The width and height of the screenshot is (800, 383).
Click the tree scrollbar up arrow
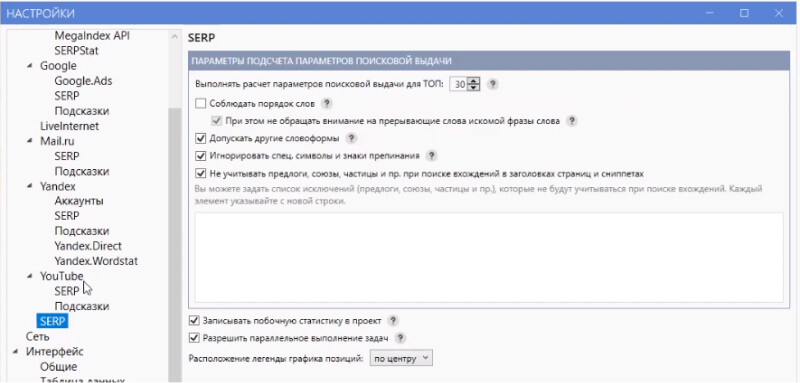click(175, 37)
